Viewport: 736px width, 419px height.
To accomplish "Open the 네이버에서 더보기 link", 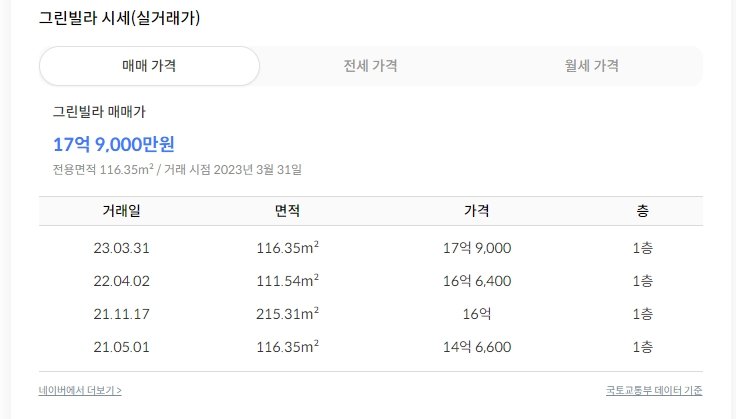I will tap(80, 390).
